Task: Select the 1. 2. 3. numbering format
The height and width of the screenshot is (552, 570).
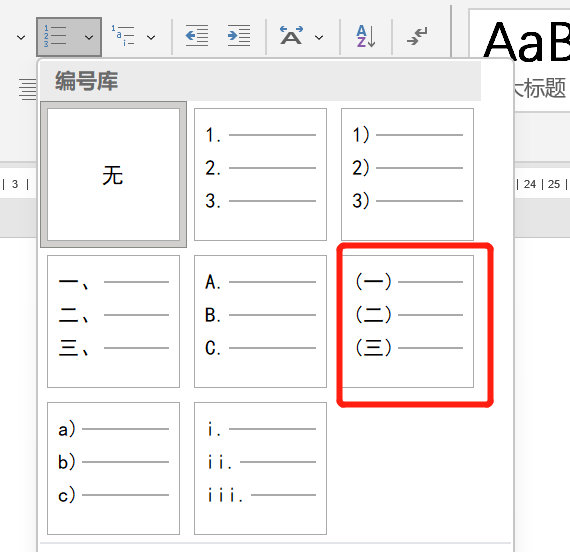Action: pyautogui.click(x=260, y=175)
